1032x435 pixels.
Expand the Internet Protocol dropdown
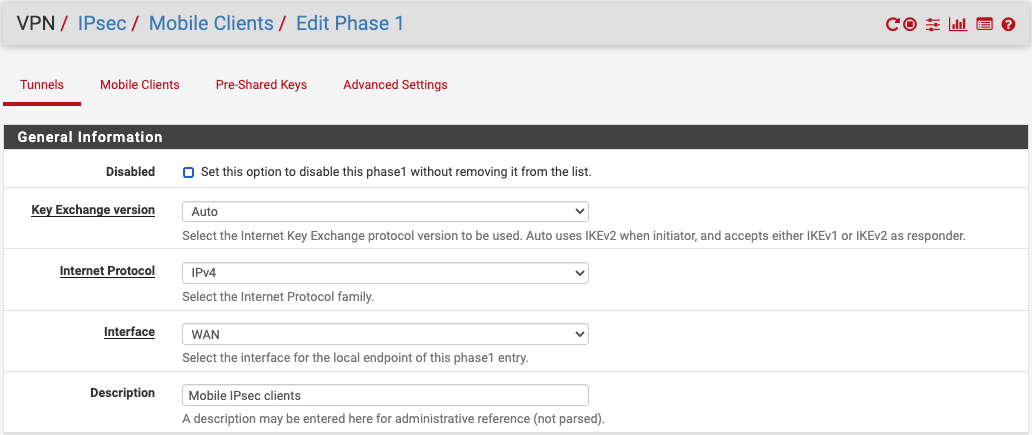coord(385,272)
